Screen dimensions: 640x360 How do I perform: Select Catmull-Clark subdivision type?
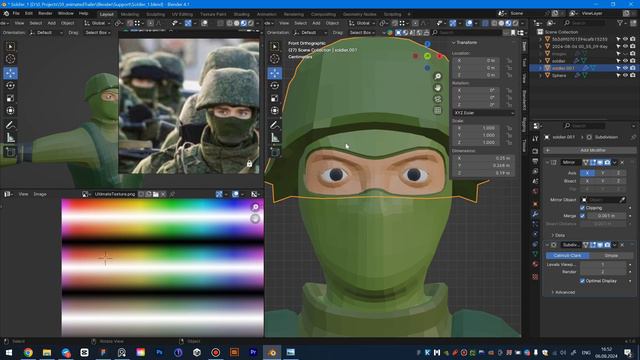click(x=568, y=256)
